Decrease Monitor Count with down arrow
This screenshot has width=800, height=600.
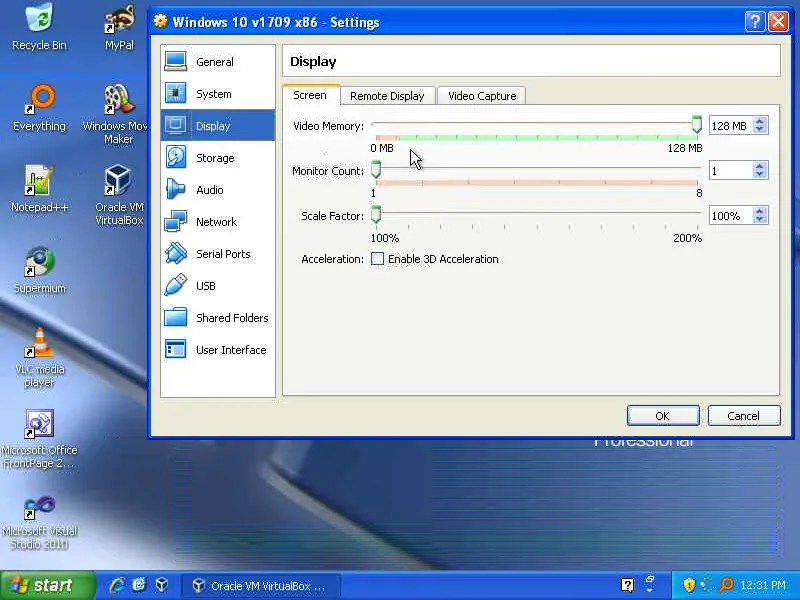point(760,174)
